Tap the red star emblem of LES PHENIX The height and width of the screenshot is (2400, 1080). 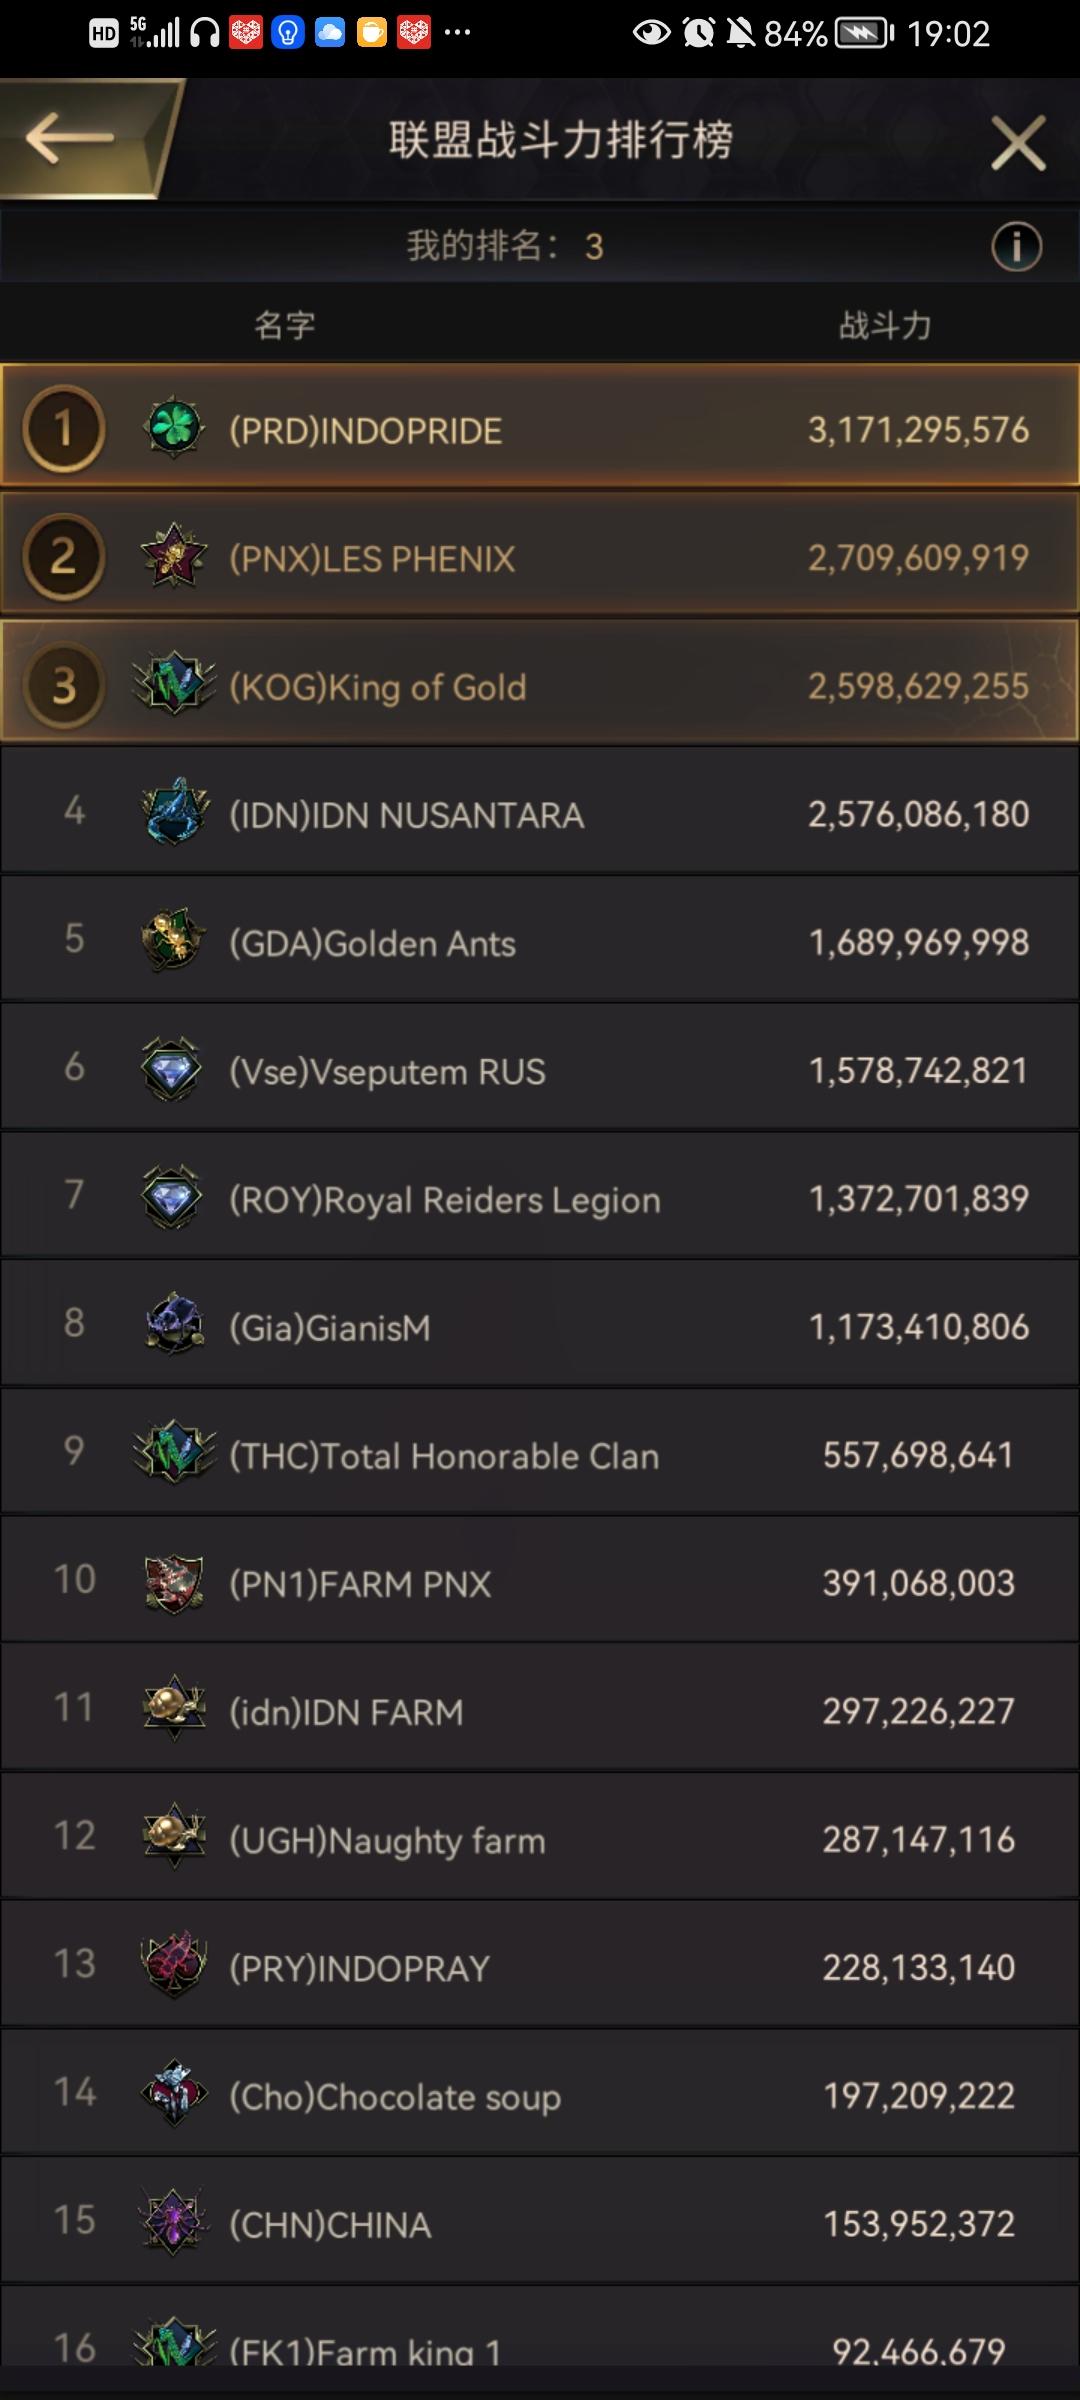[x=174, y=556]
